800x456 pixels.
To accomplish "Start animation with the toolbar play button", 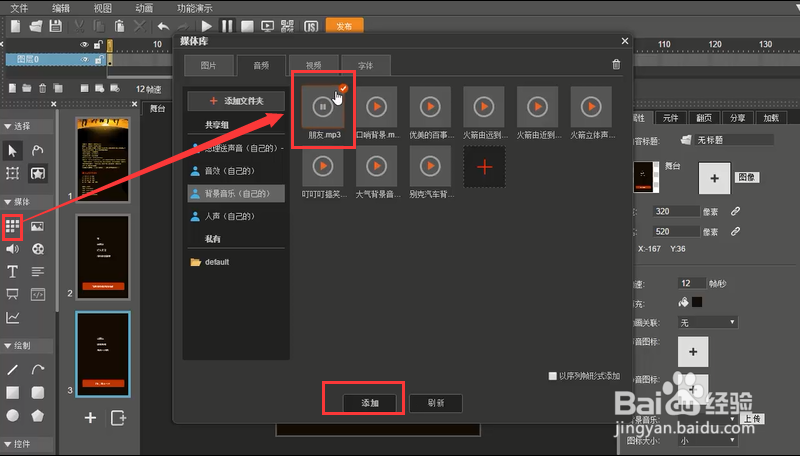I will (207, 26).
